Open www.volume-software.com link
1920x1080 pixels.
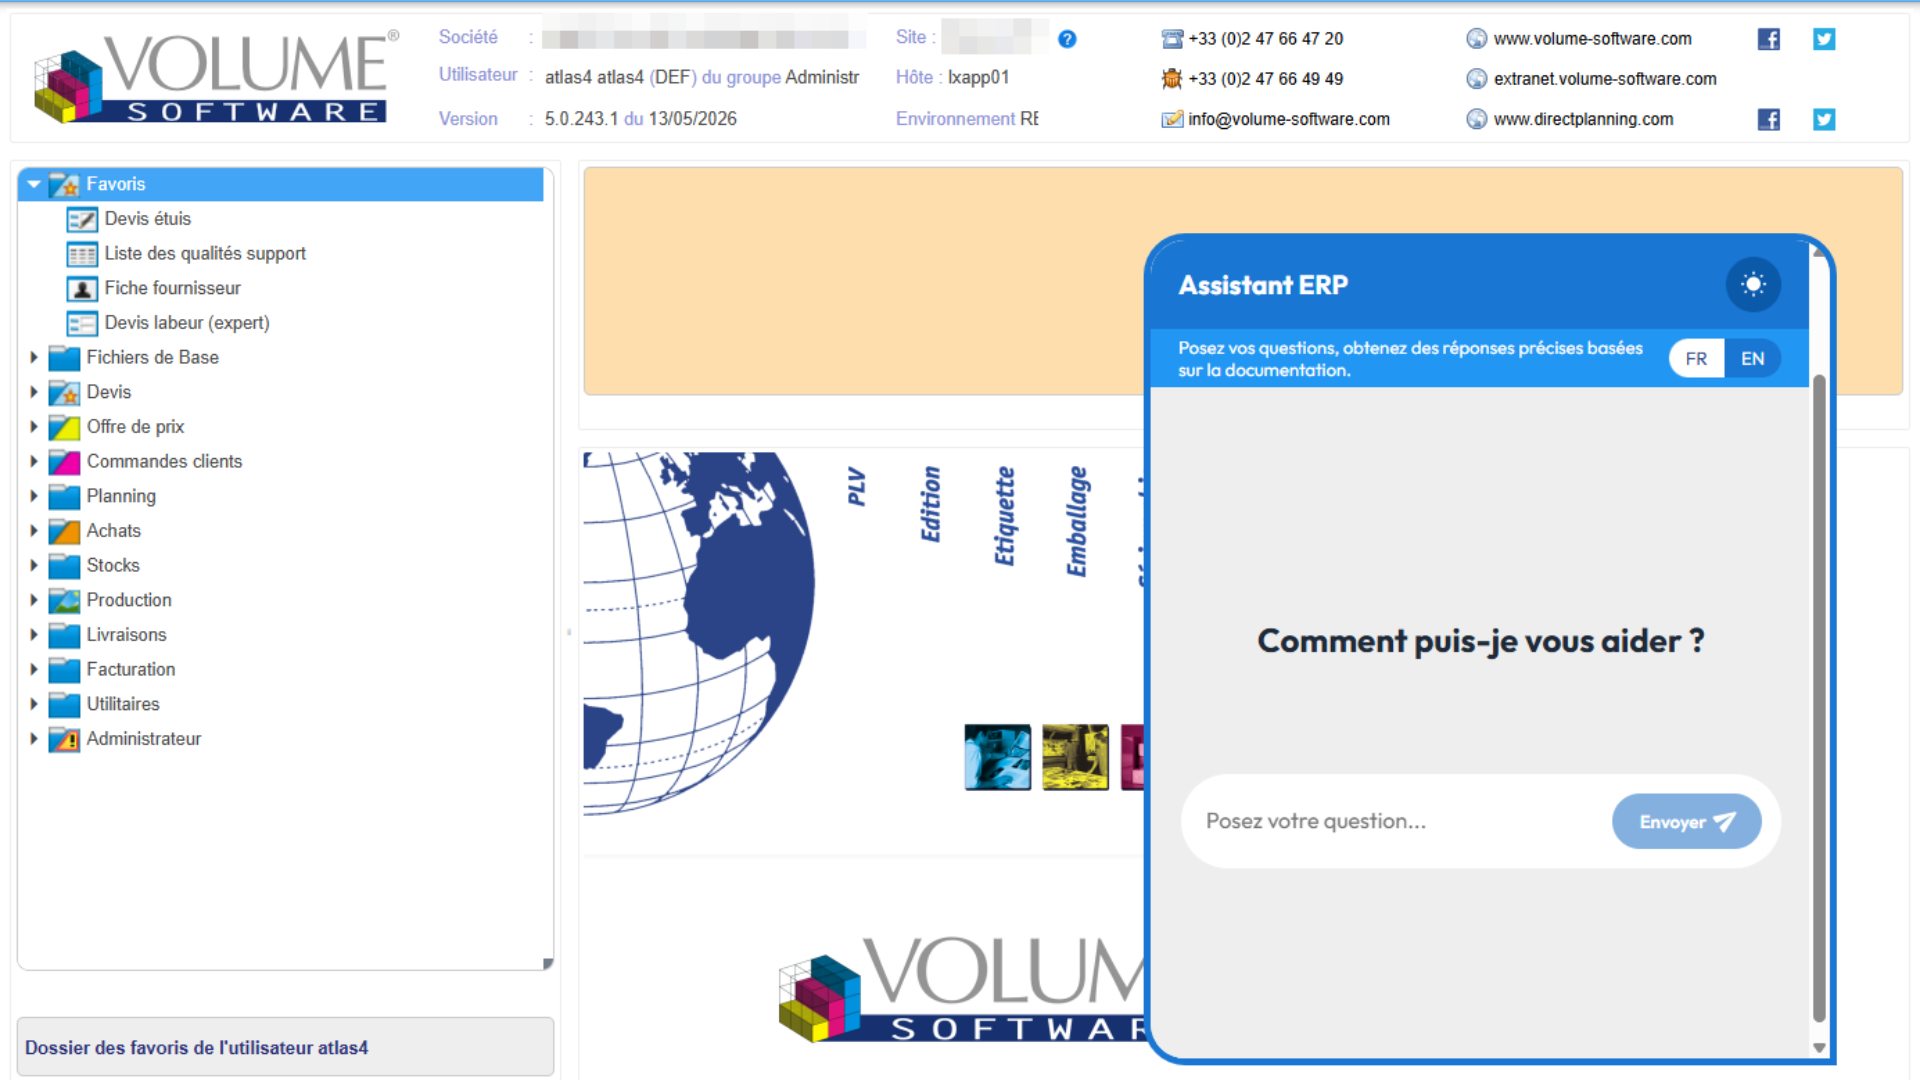pyautogui.click(x=1592, y=39)
